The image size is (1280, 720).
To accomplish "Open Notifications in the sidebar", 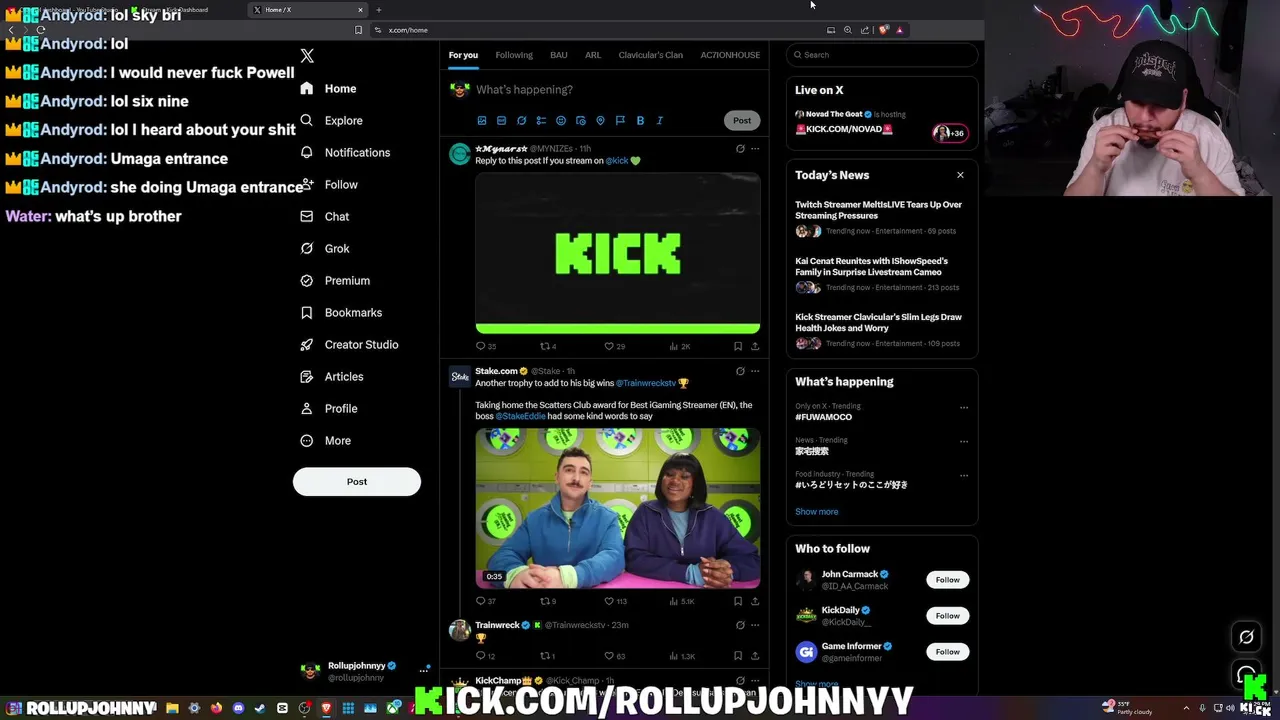I will pos(346,153).
